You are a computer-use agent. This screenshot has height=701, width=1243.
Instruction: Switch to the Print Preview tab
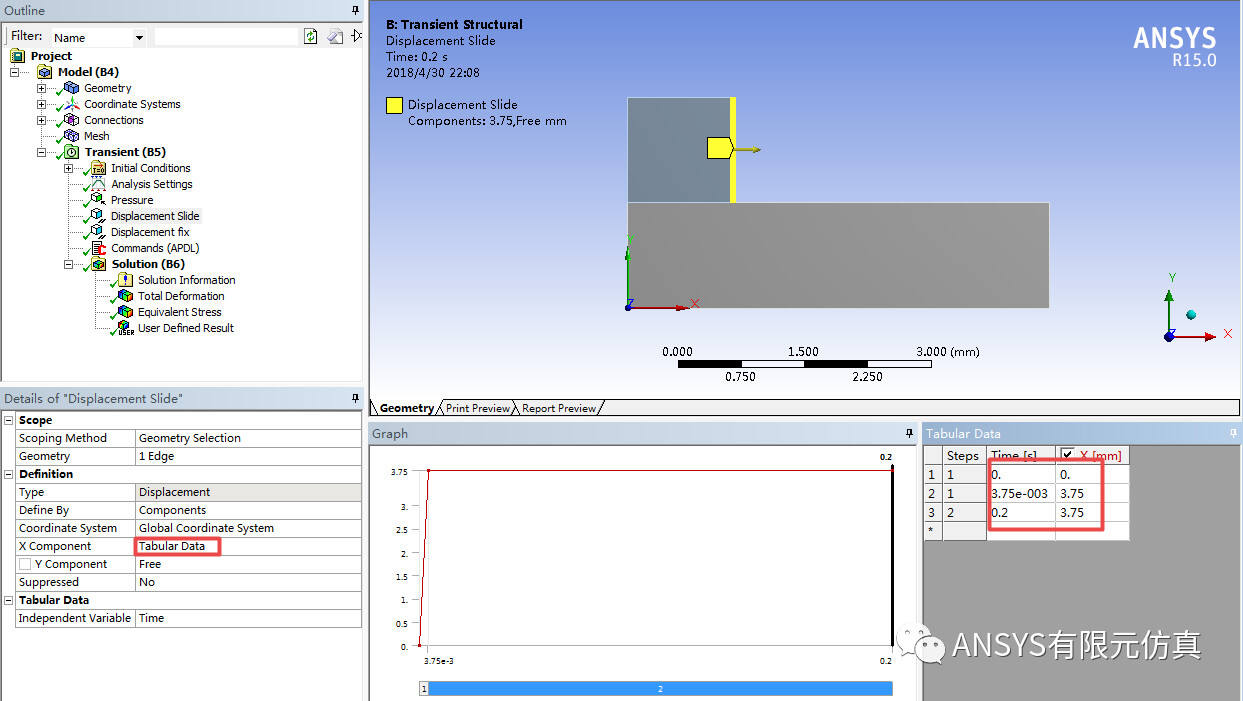coord(478,408)
